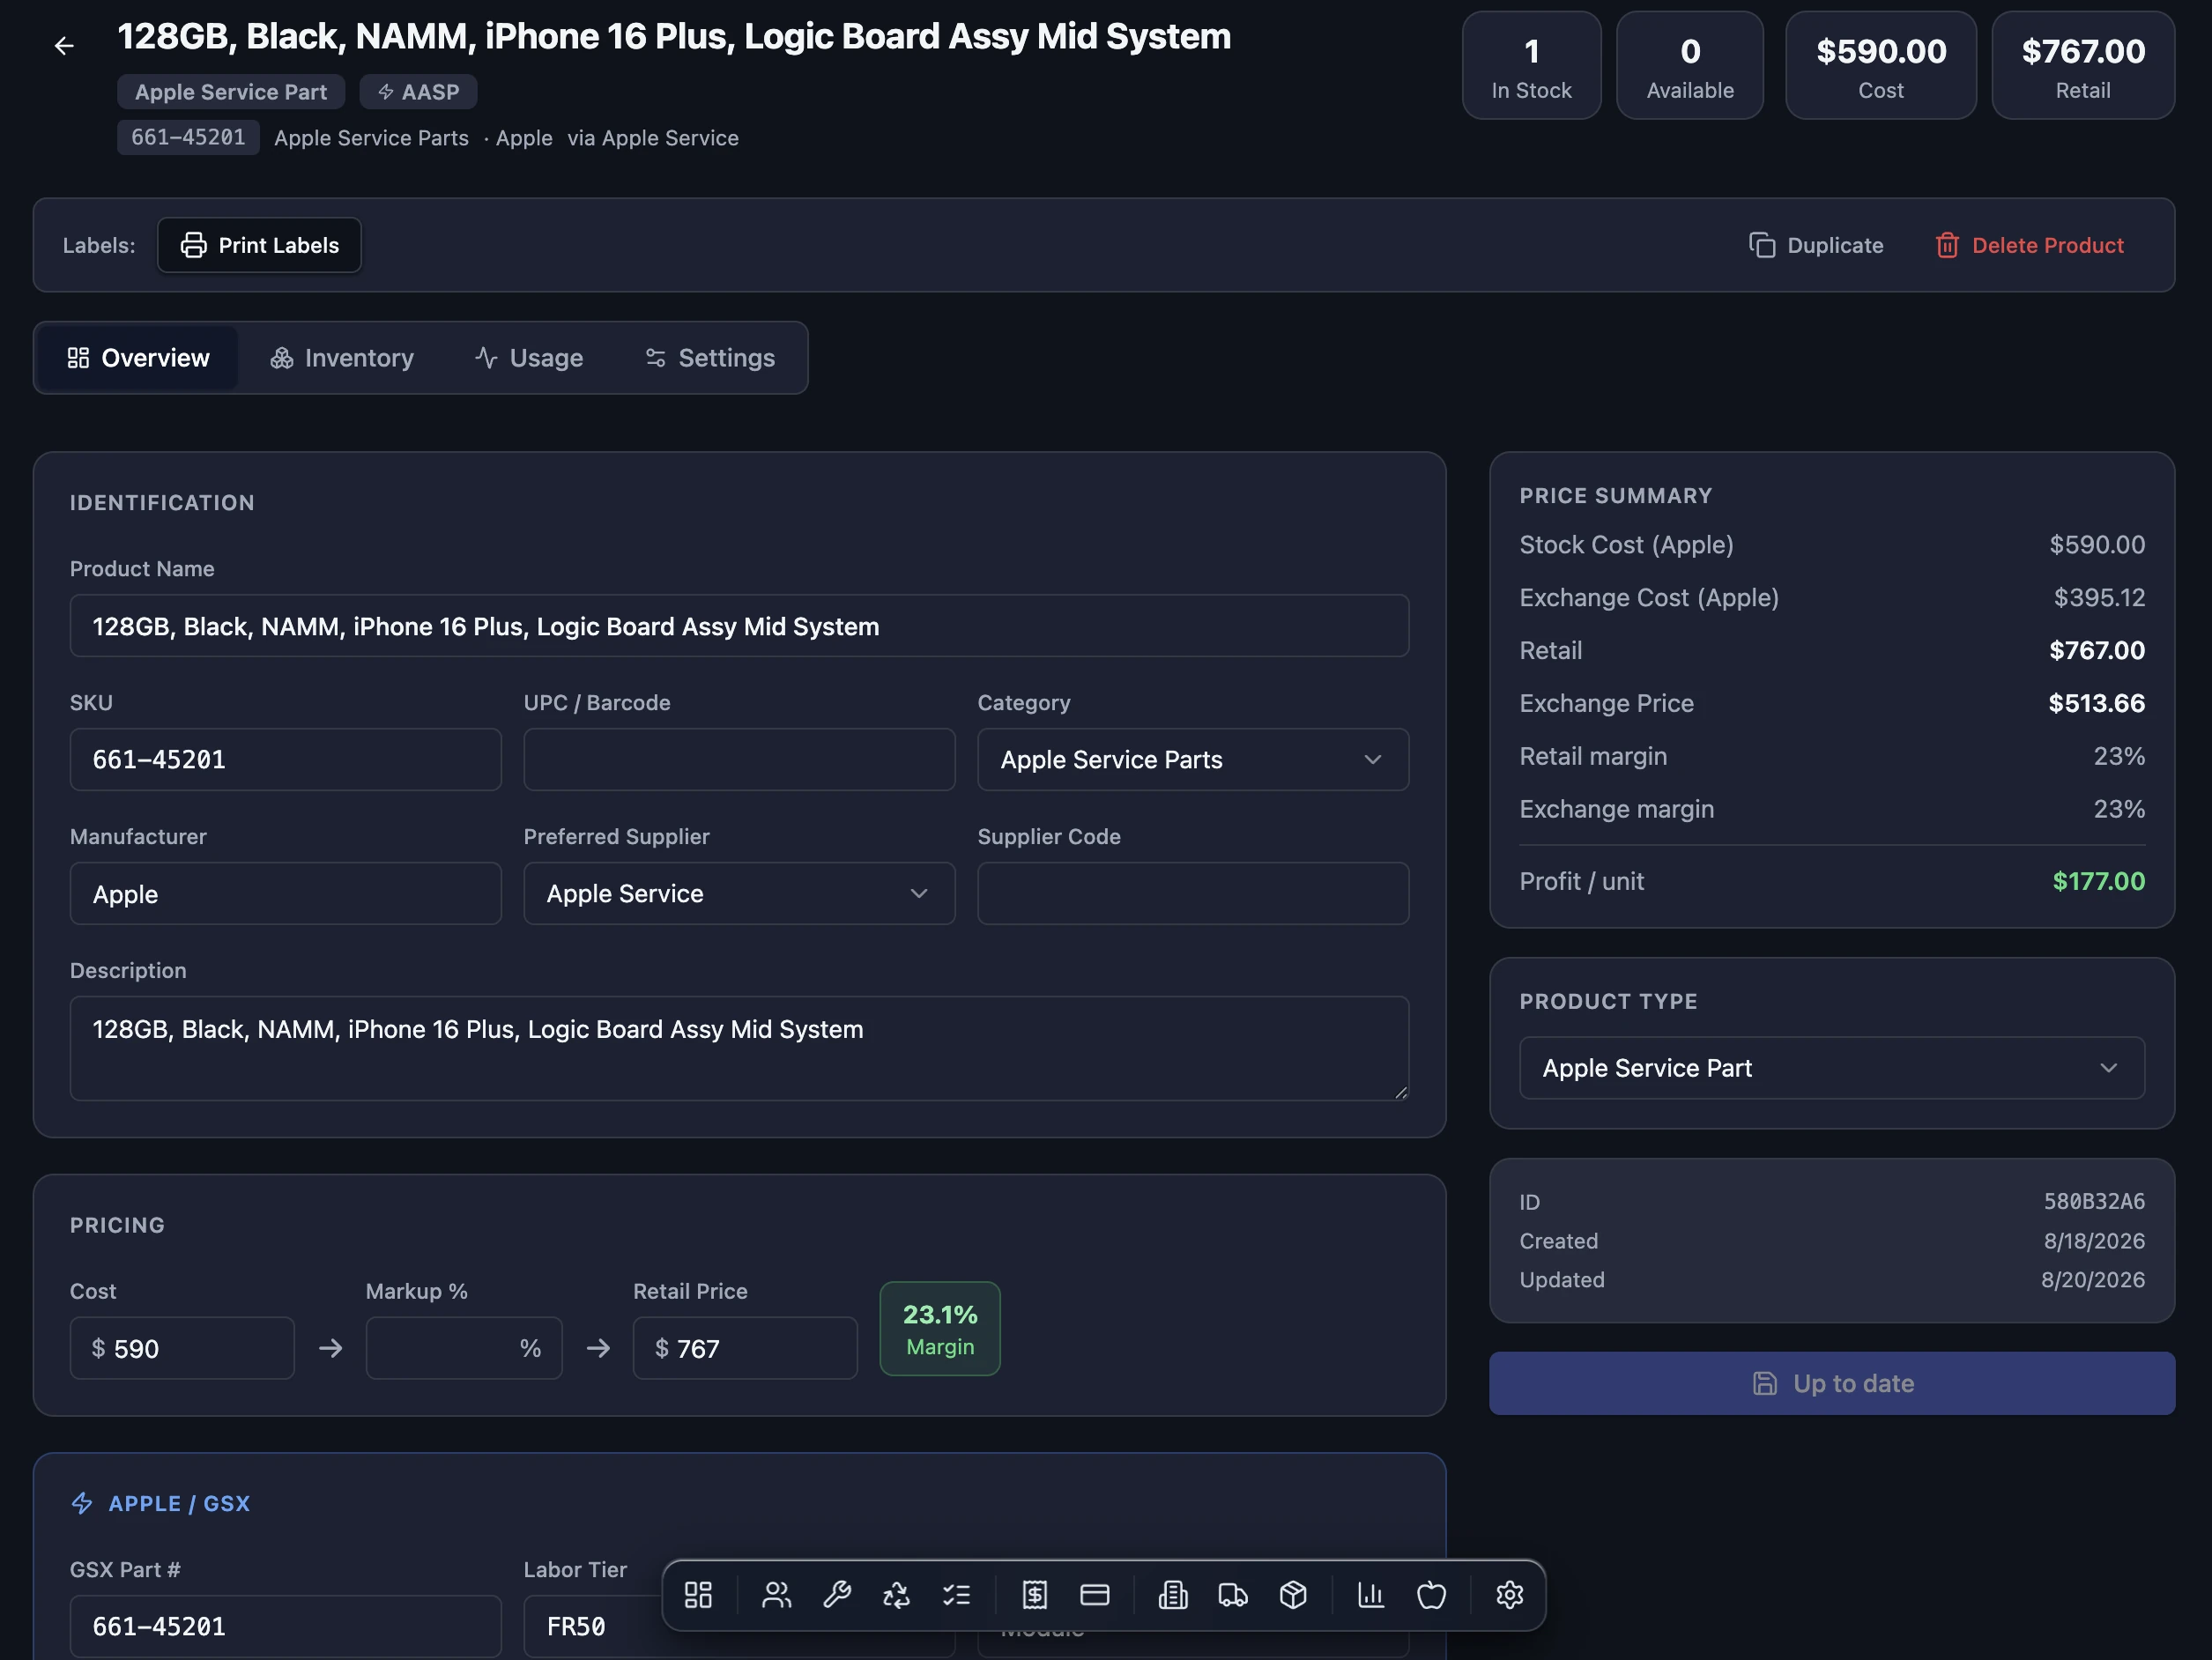The width and height of the screenshot is (2212, 1660).
Task: Click the 661-45201 SKU chip in header
Action: click(x=188, y=138)
